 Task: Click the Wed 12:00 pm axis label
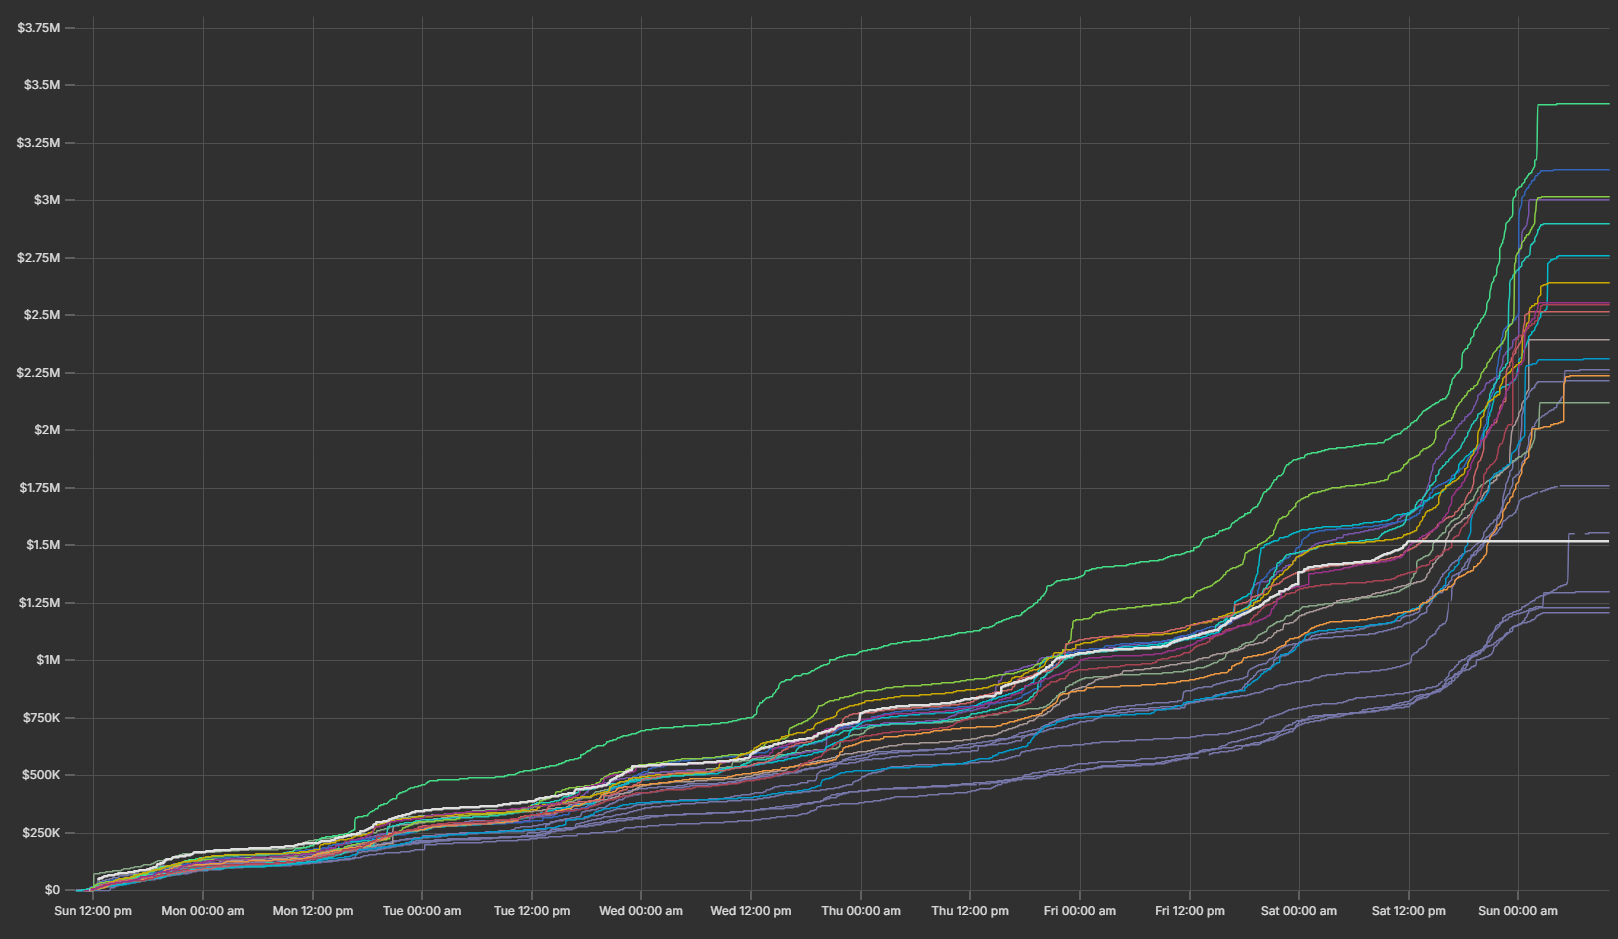(751, 911)
